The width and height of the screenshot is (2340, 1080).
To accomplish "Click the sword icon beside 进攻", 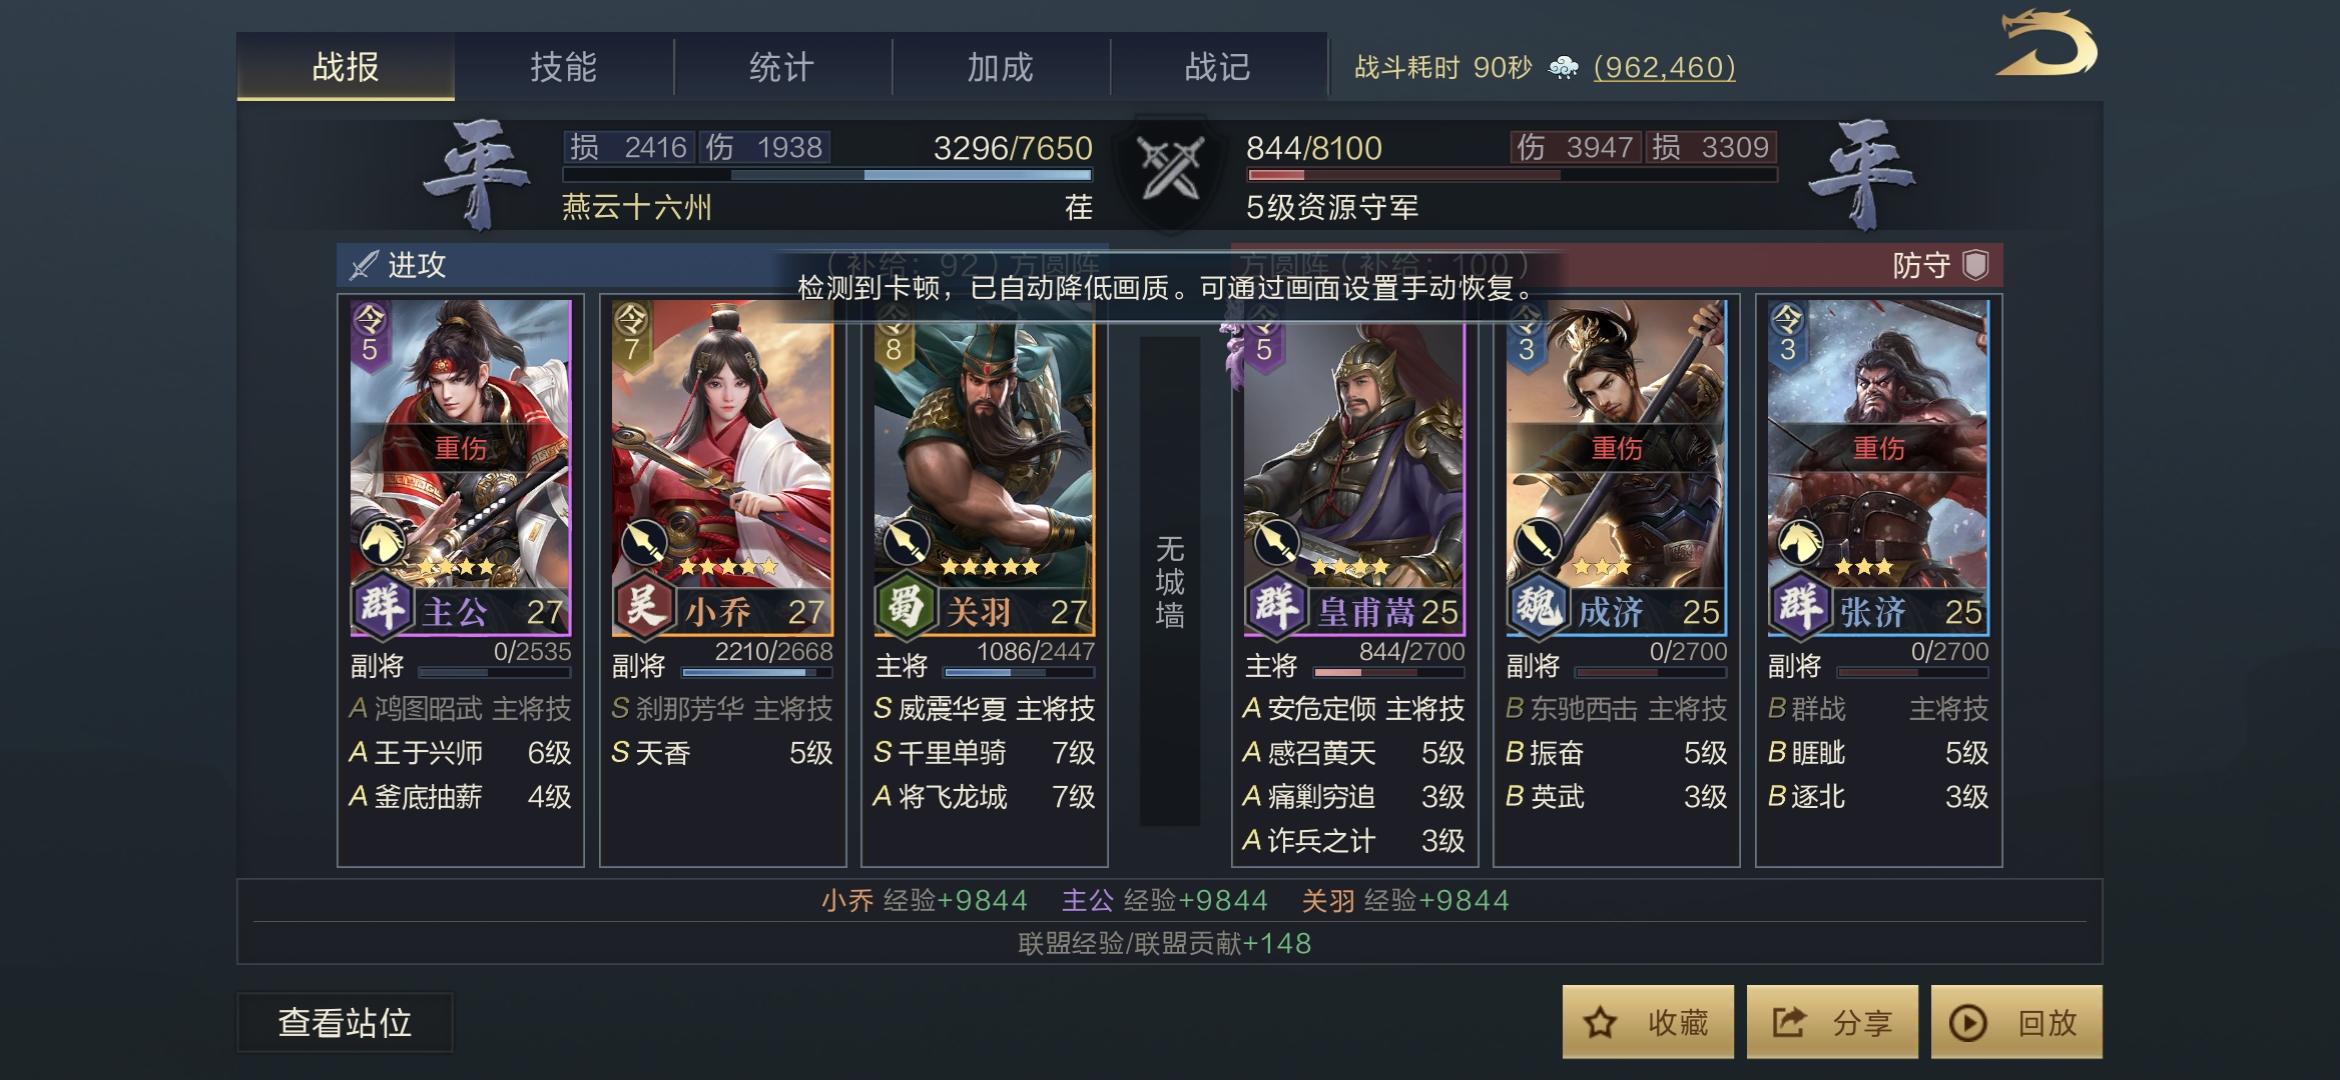I will (x=363, y=265).
